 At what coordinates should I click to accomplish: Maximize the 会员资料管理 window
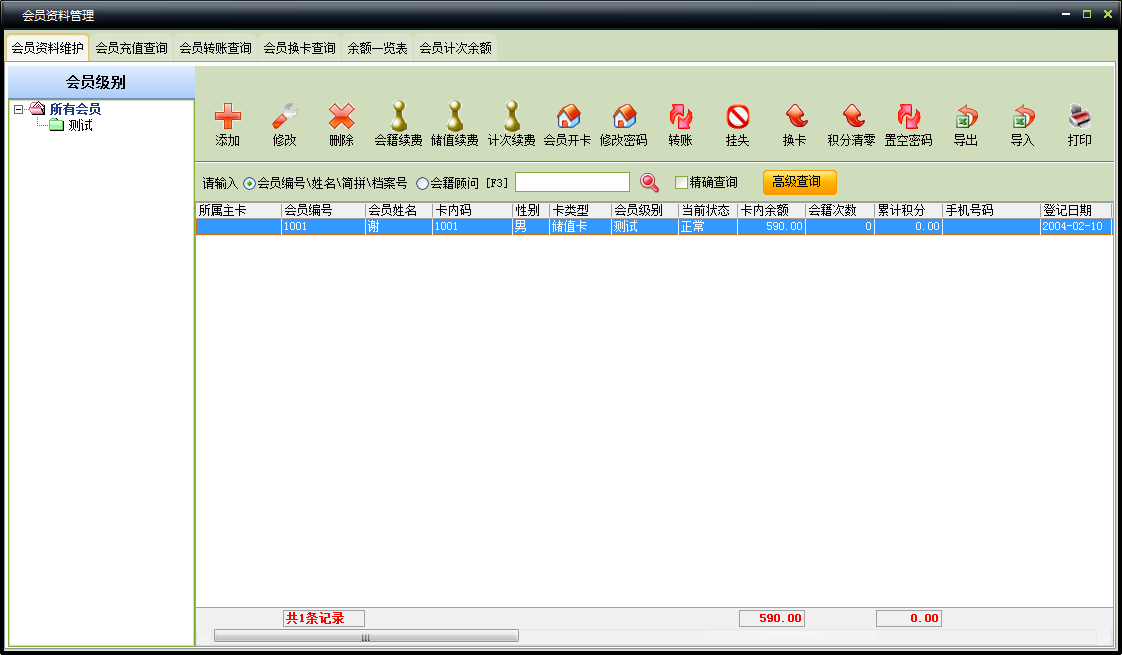coord(1087,14)
